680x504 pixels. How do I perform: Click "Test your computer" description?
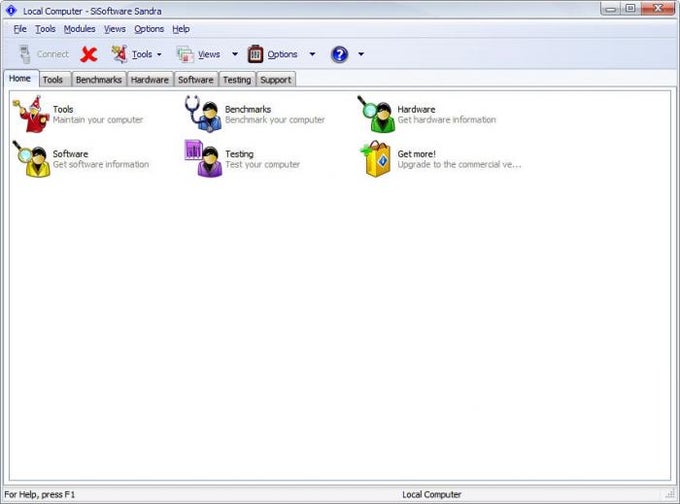(x=262, y=164)
